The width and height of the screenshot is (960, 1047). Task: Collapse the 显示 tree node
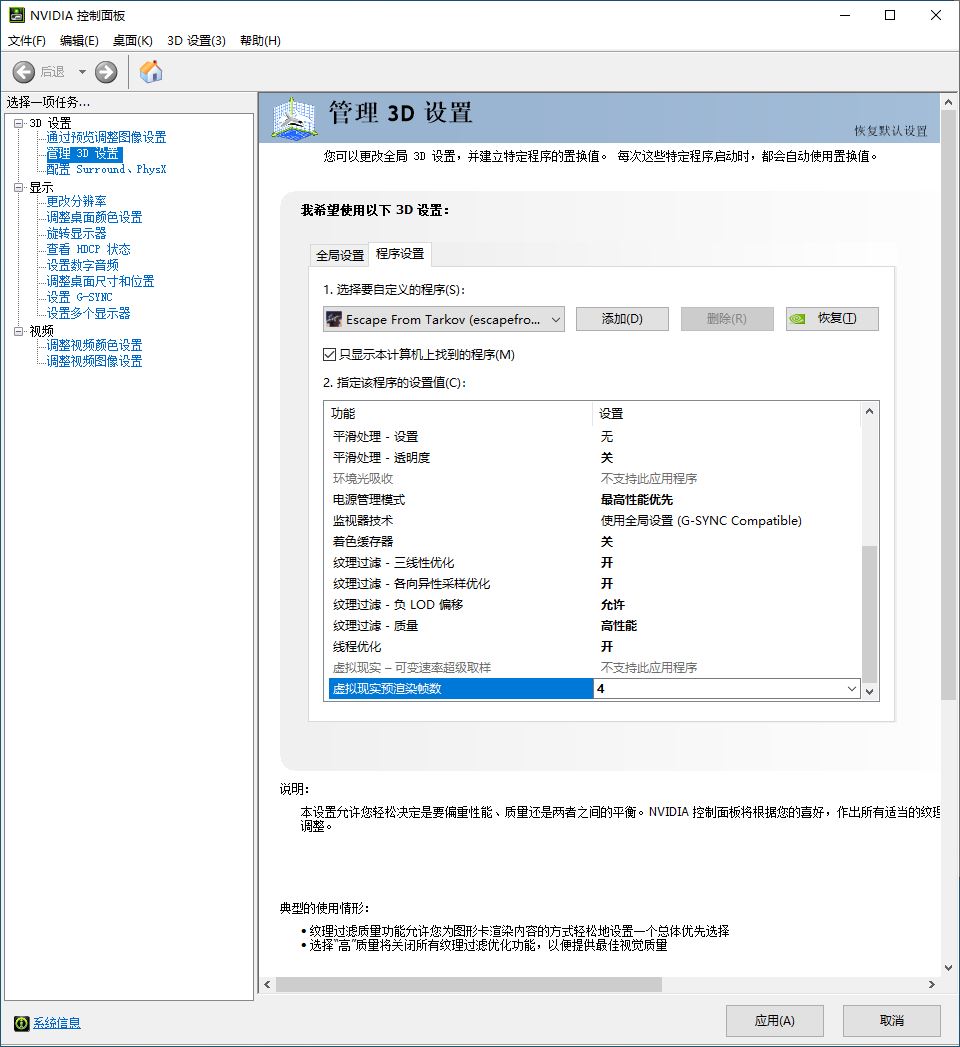pyautogui.click(x=18, y=187)
